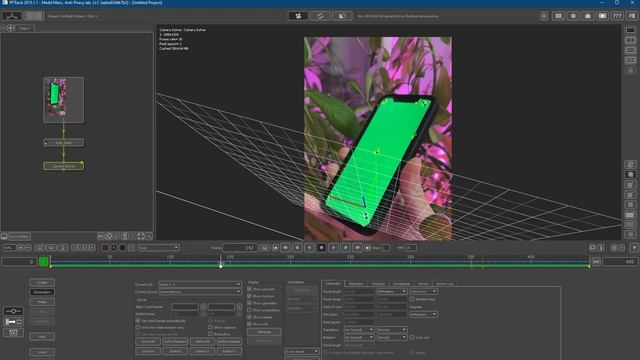This screenshot has width=640, height=360.
Task: Open the Current clip dropdown
Action: click(200, 284)
